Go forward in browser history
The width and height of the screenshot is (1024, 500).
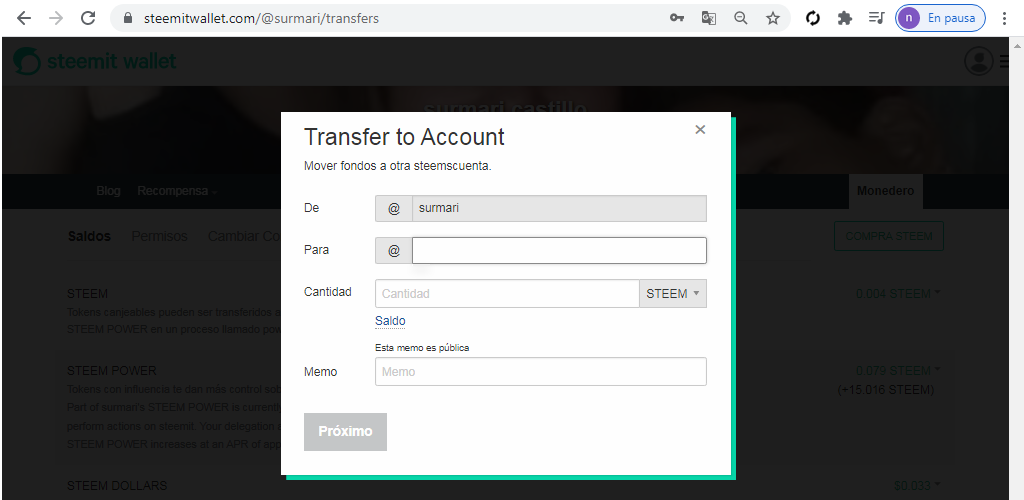click(56, 18)
